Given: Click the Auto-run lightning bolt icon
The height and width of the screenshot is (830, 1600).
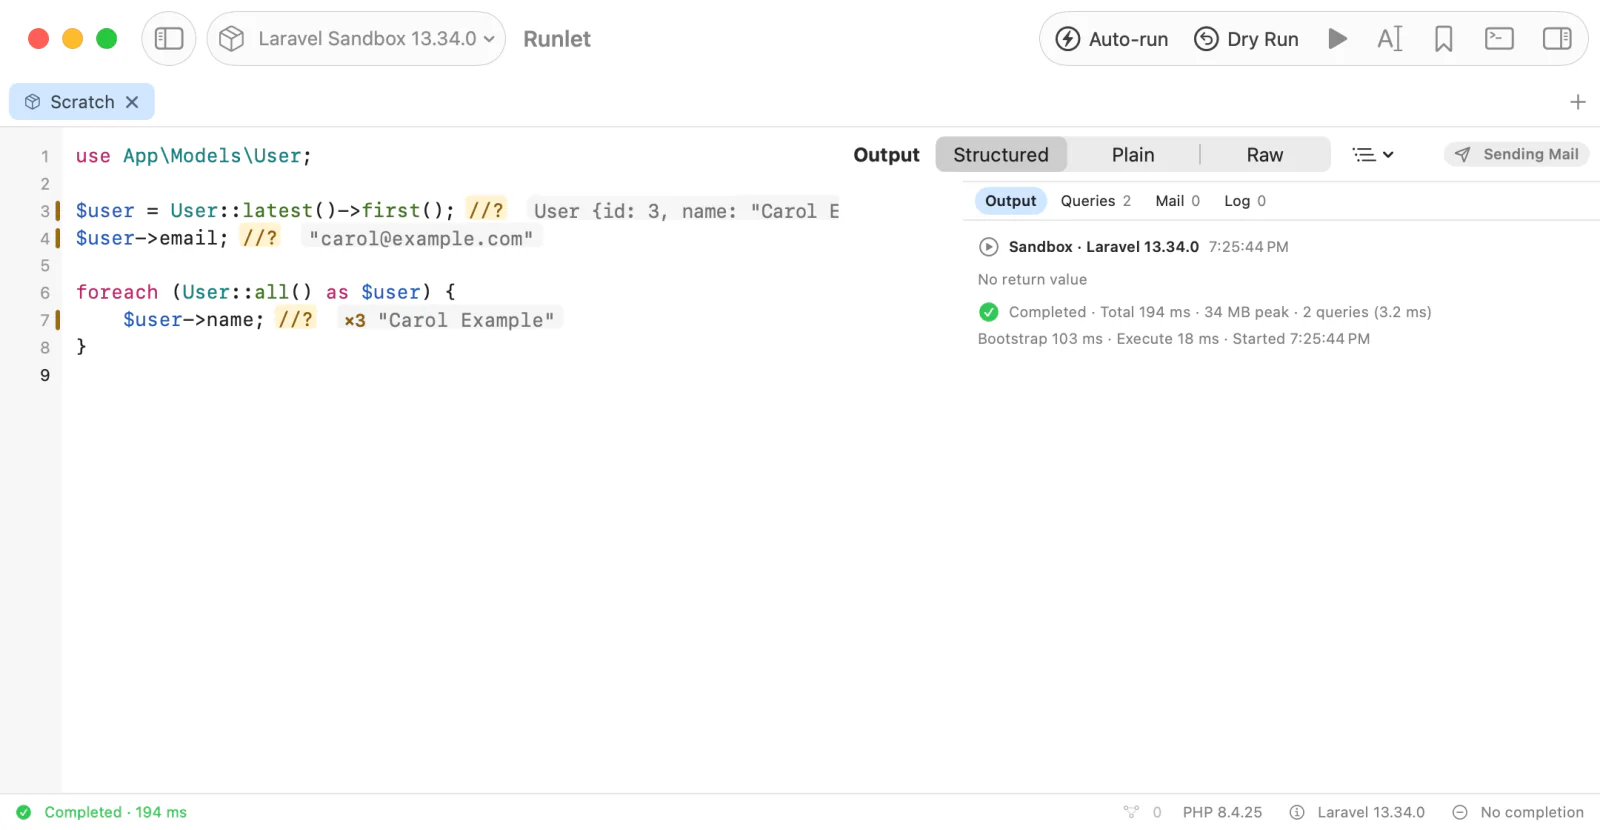Looking at the screenshot, I should [1068, 39].
